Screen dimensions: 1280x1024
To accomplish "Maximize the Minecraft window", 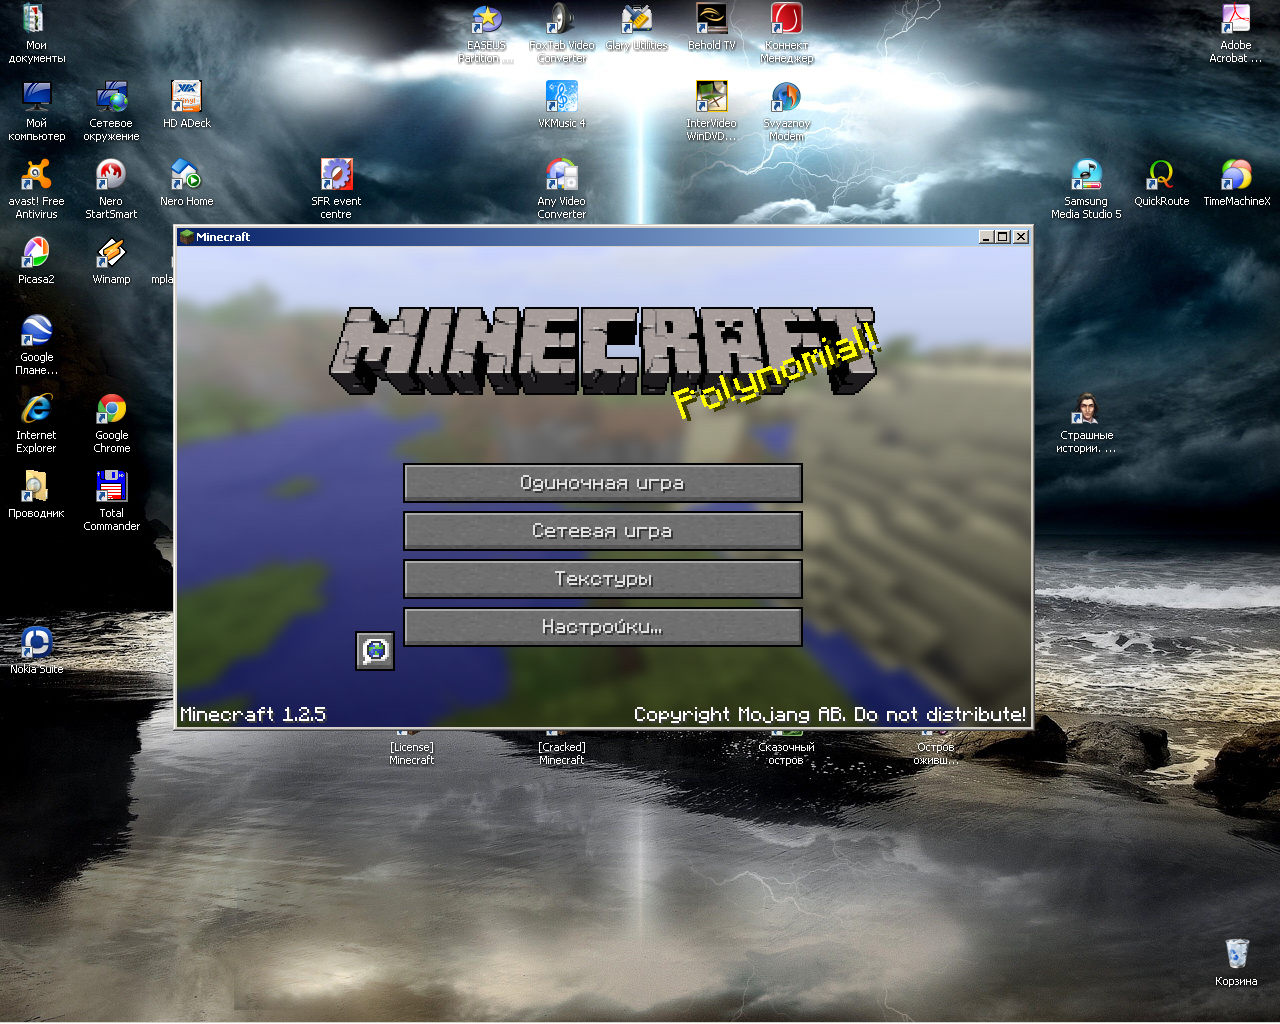I will point(1003,237).
